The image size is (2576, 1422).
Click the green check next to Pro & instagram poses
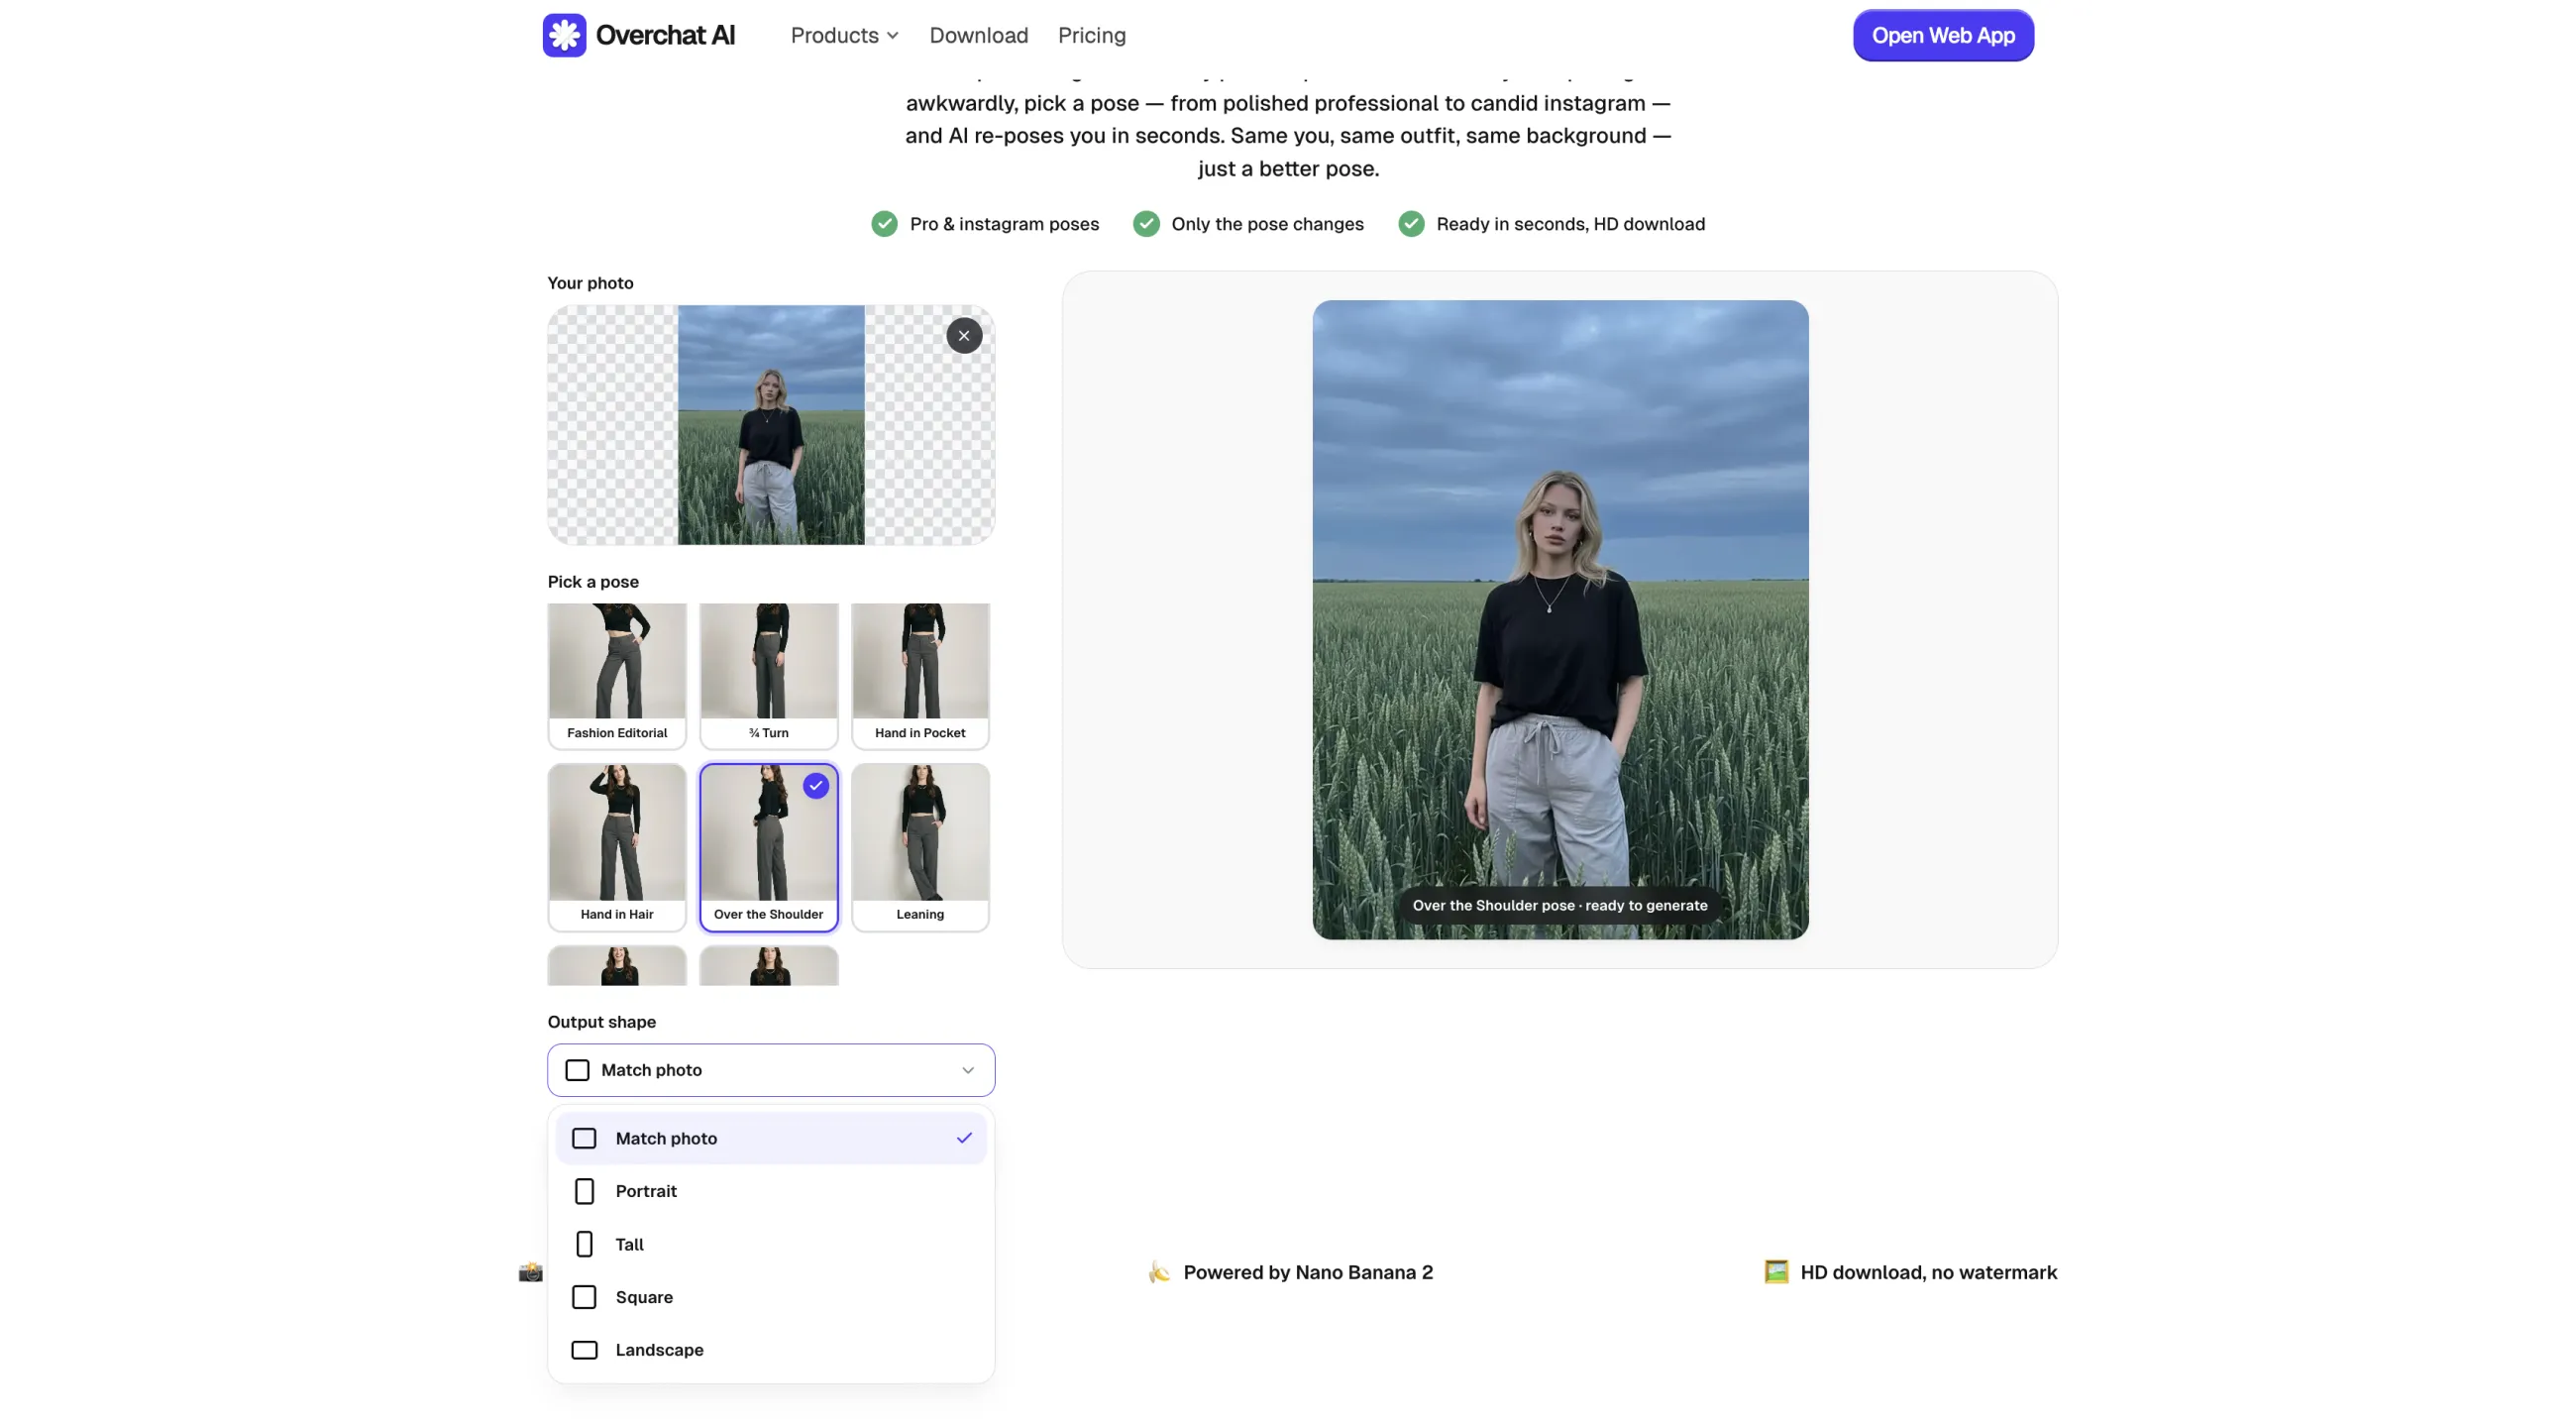click(884, 224)
